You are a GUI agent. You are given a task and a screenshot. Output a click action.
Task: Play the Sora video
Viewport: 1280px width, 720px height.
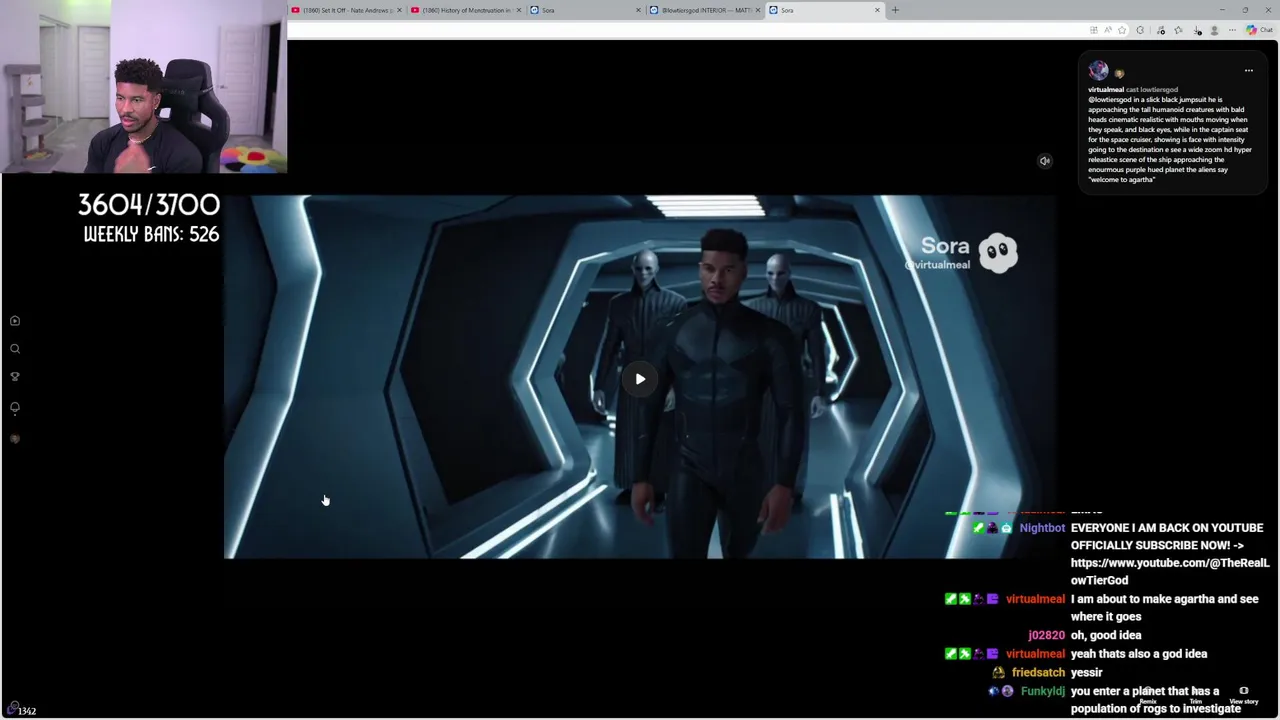pyautogui.click(x=640, y=379)
